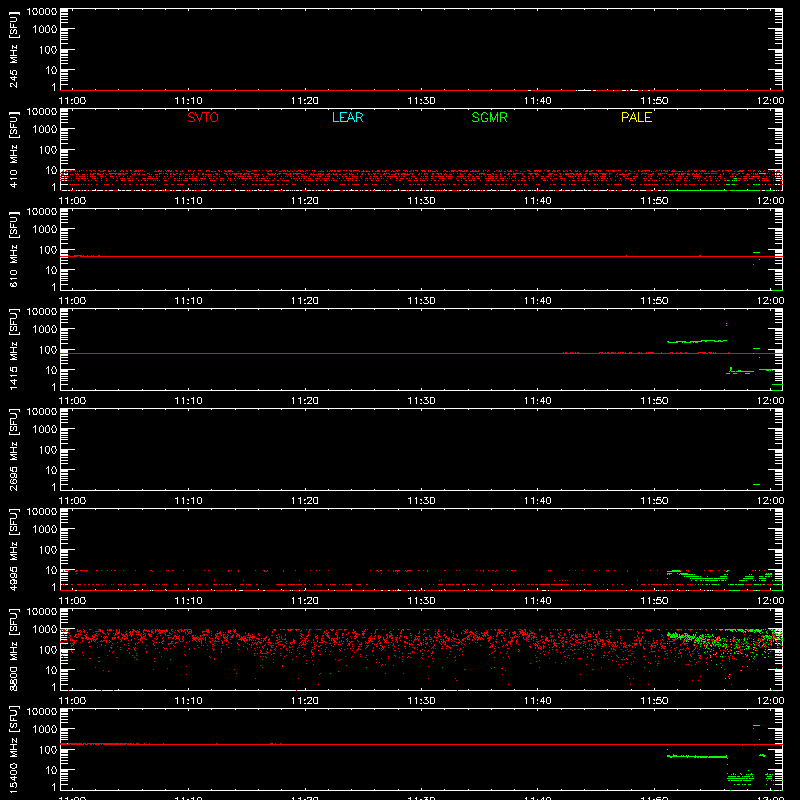Click the red SVTO station label
Image resolution: width=800 pixels, height=800 pixels.
point(203,117)
